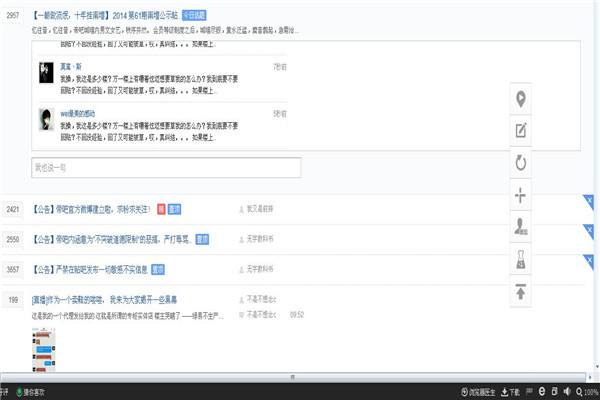Open the 下载 downloads button in status bar

[510, 392]
